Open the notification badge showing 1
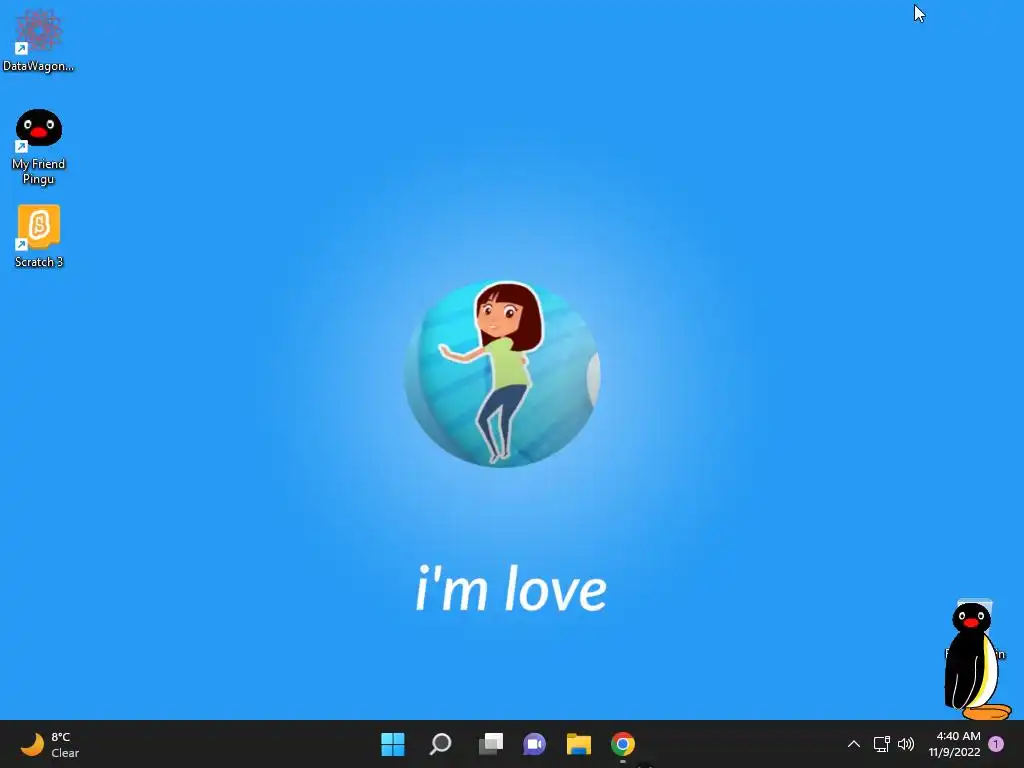The width and height of the screenshot is (1024, 768). point(996,744)
